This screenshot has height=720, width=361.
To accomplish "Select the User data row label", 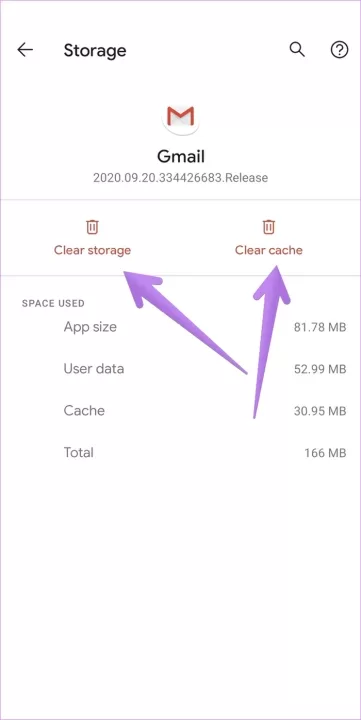I will coord(94,369).
